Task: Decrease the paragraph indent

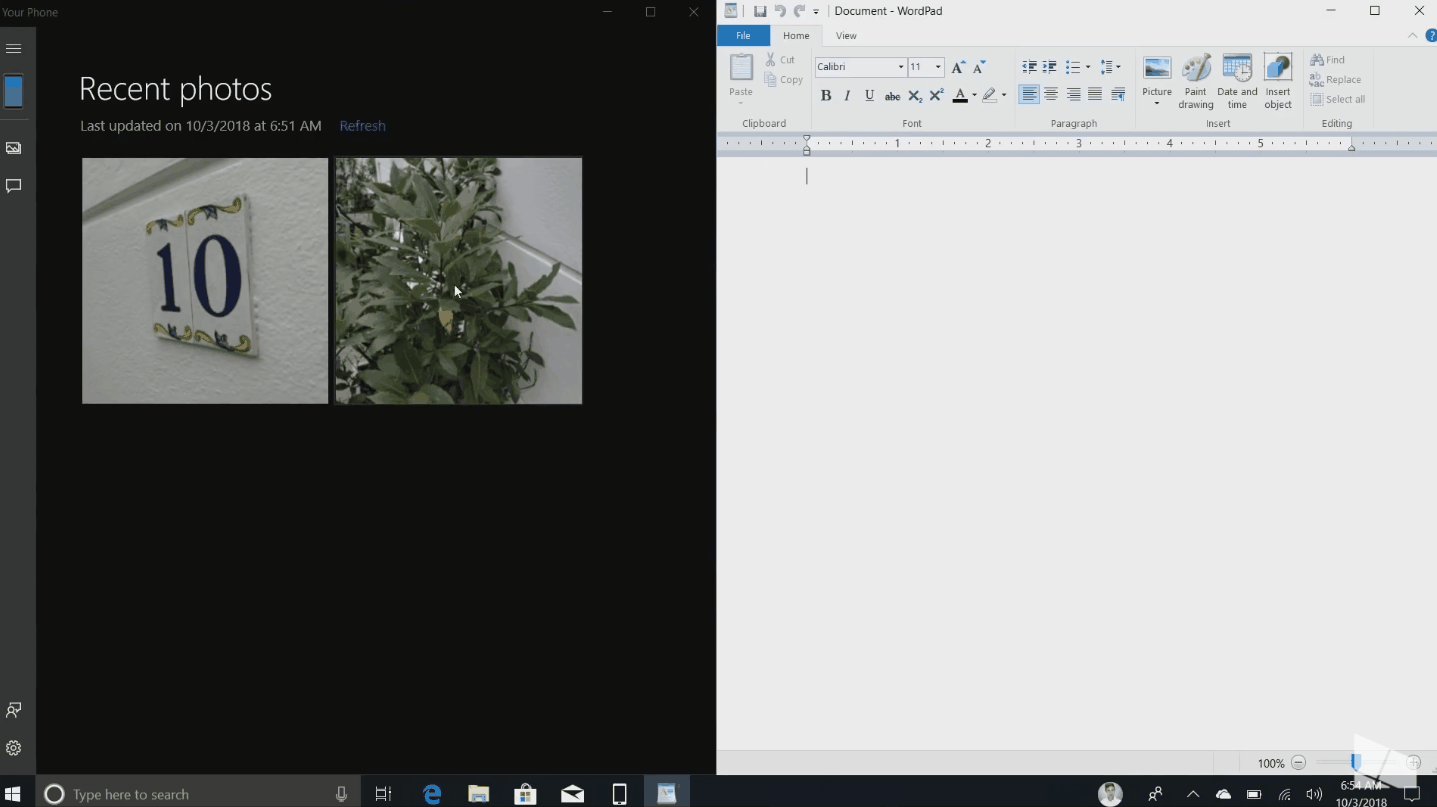Action: 1029,67
